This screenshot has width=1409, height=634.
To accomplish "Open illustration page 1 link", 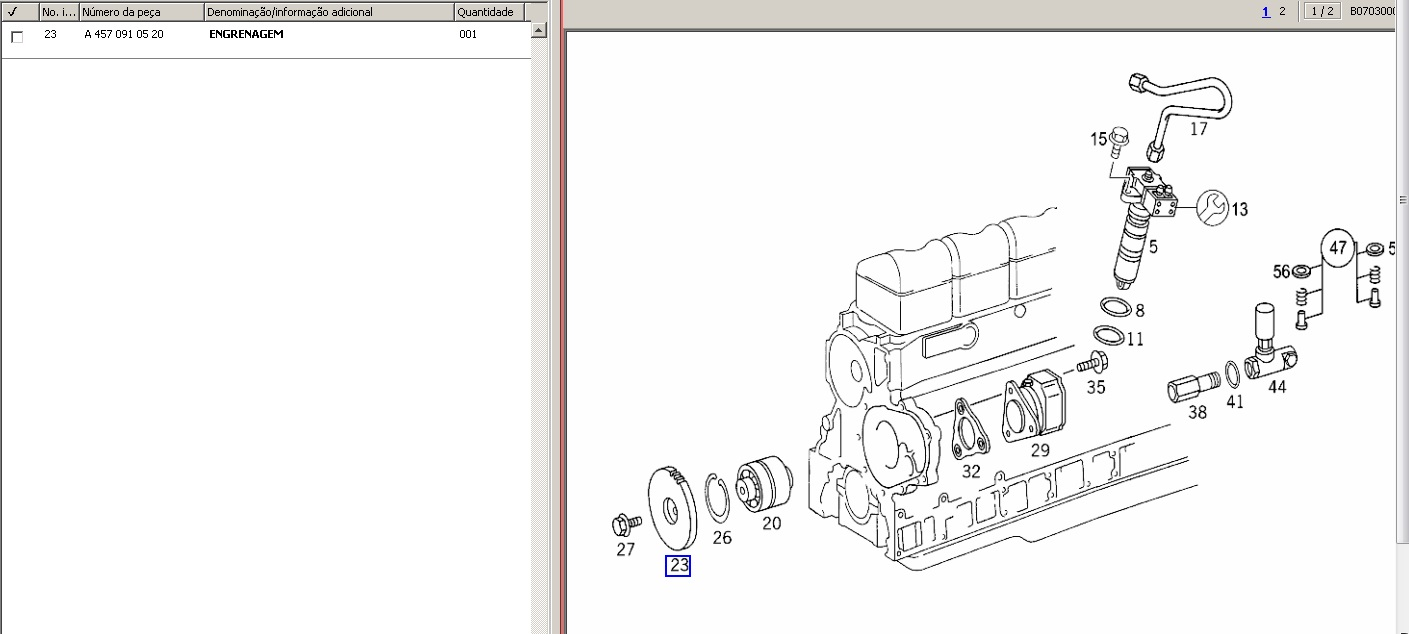I will [x=1265, y=12].
